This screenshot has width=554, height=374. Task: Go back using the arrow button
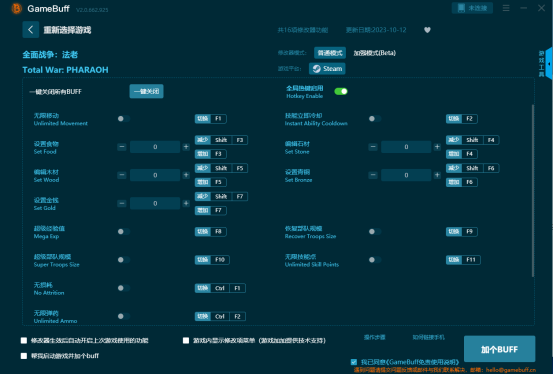31,30
